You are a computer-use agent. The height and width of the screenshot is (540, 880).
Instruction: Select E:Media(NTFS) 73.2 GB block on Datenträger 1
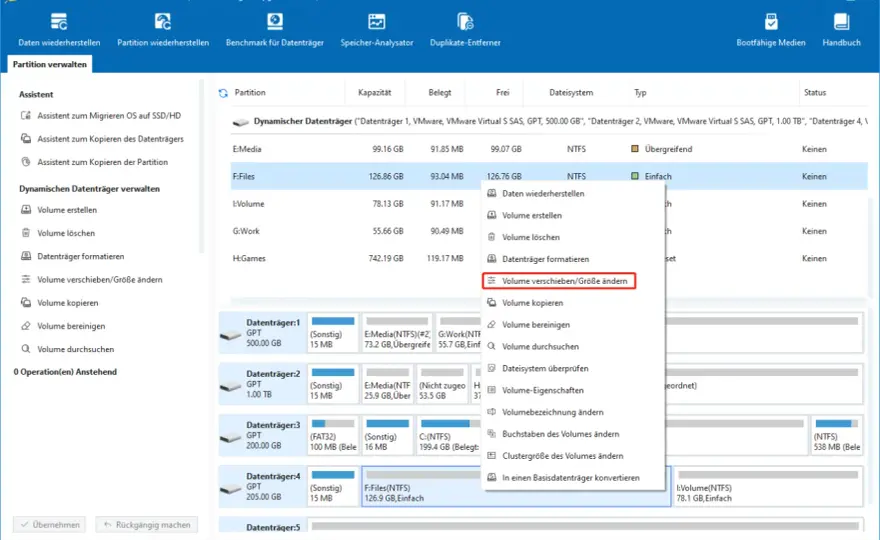tap(397, 333)
